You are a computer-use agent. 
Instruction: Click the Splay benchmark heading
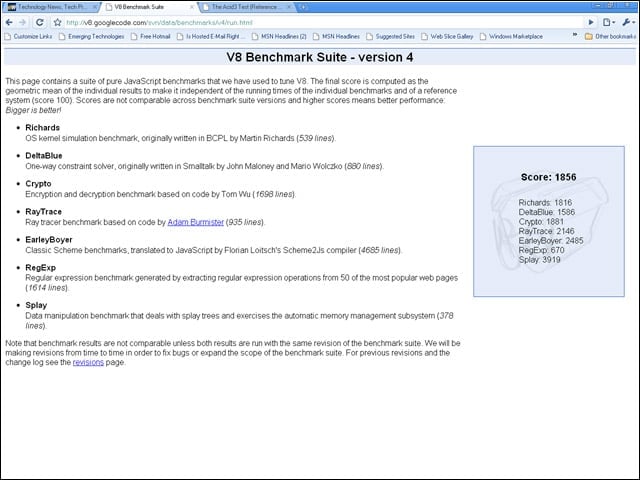tap(36, 305)
